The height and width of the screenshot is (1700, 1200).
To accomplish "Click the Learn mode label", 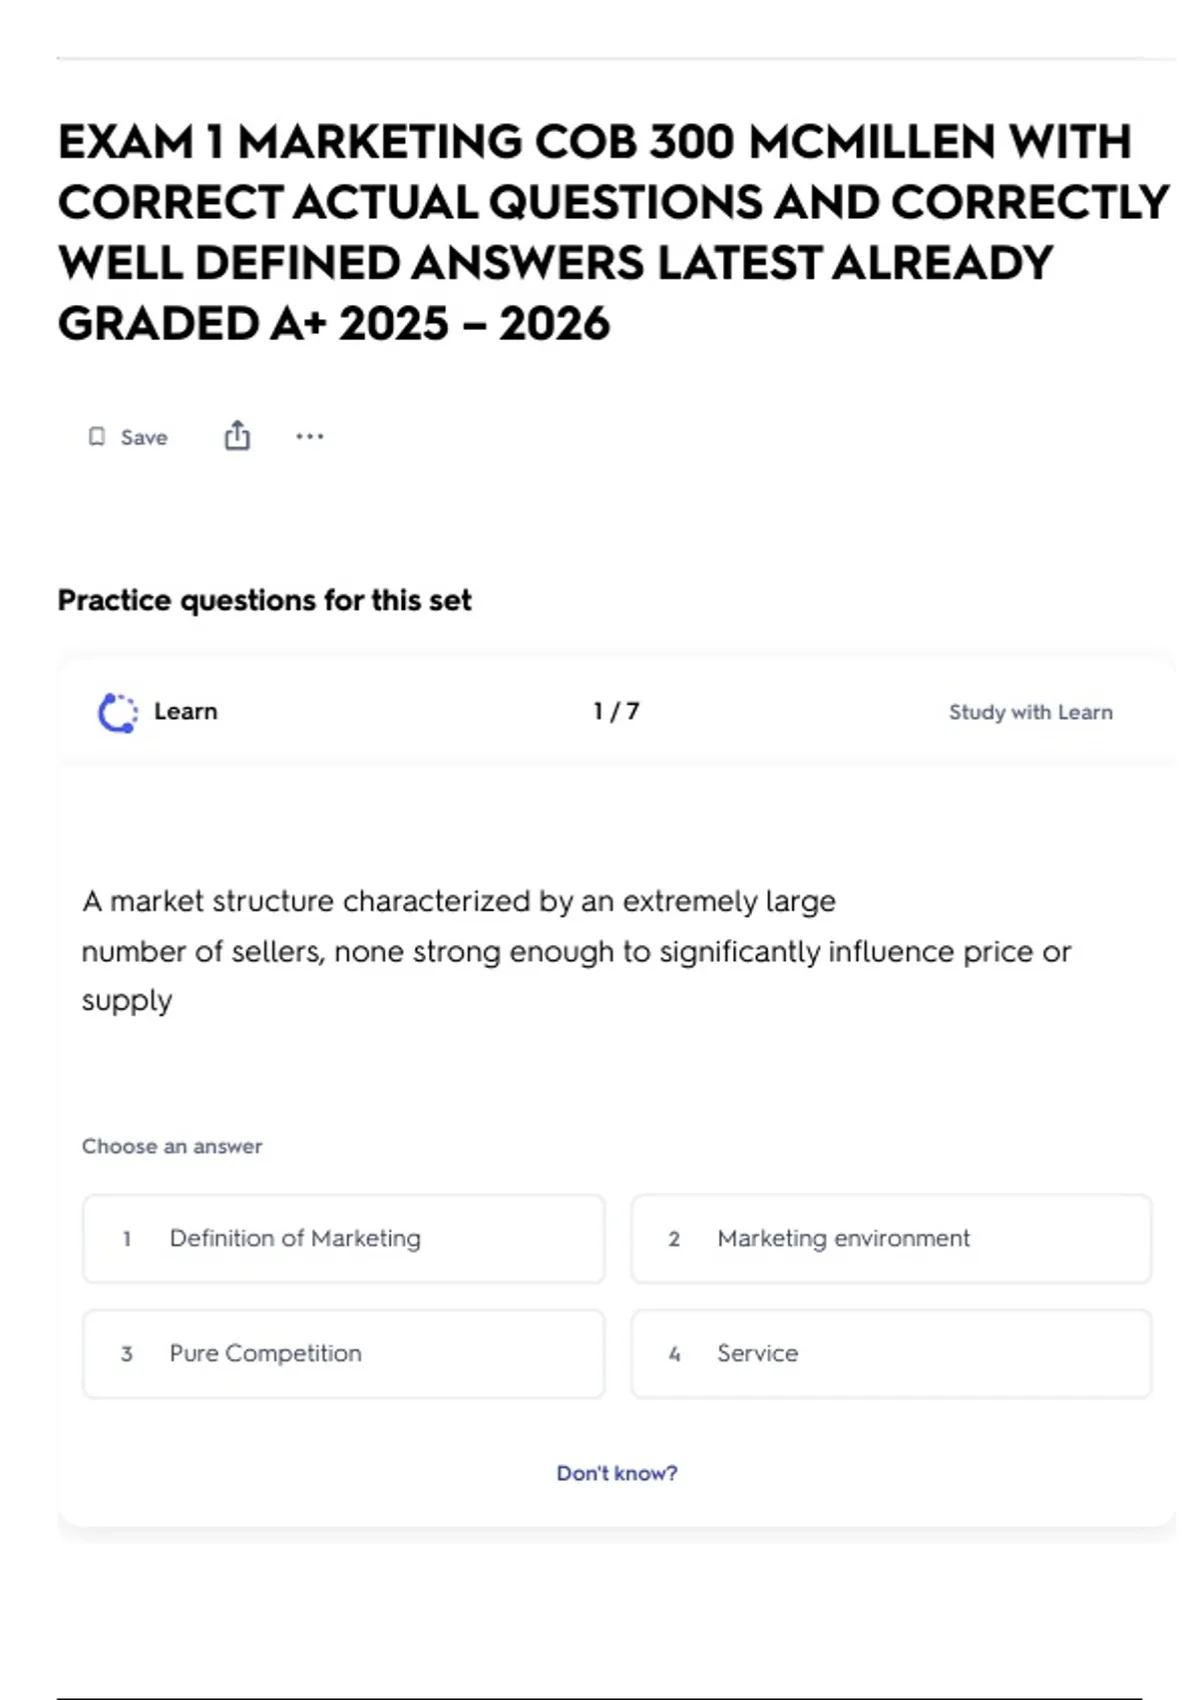I will point(186,711).
